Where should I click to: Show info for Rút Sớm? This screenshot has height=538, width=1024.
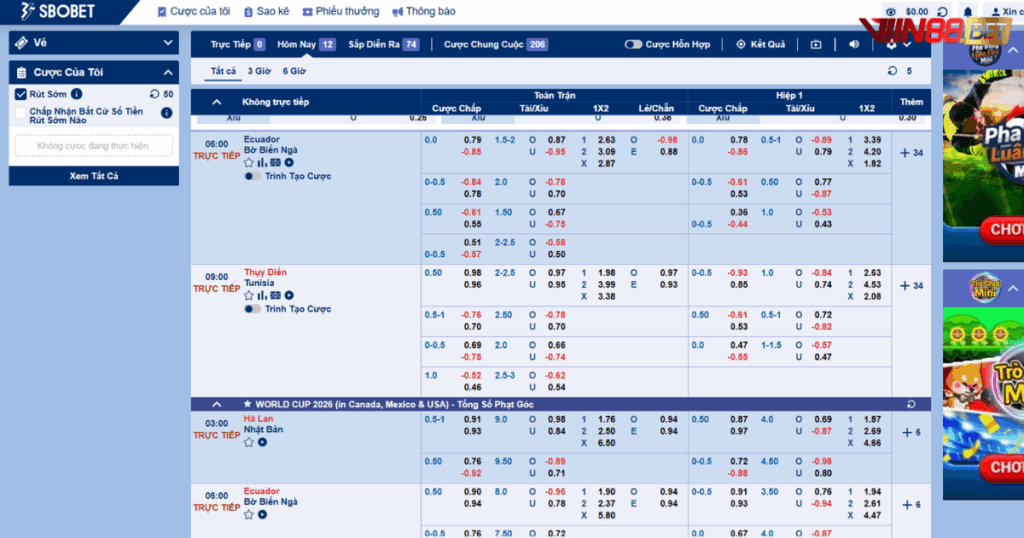pos(76,94)
